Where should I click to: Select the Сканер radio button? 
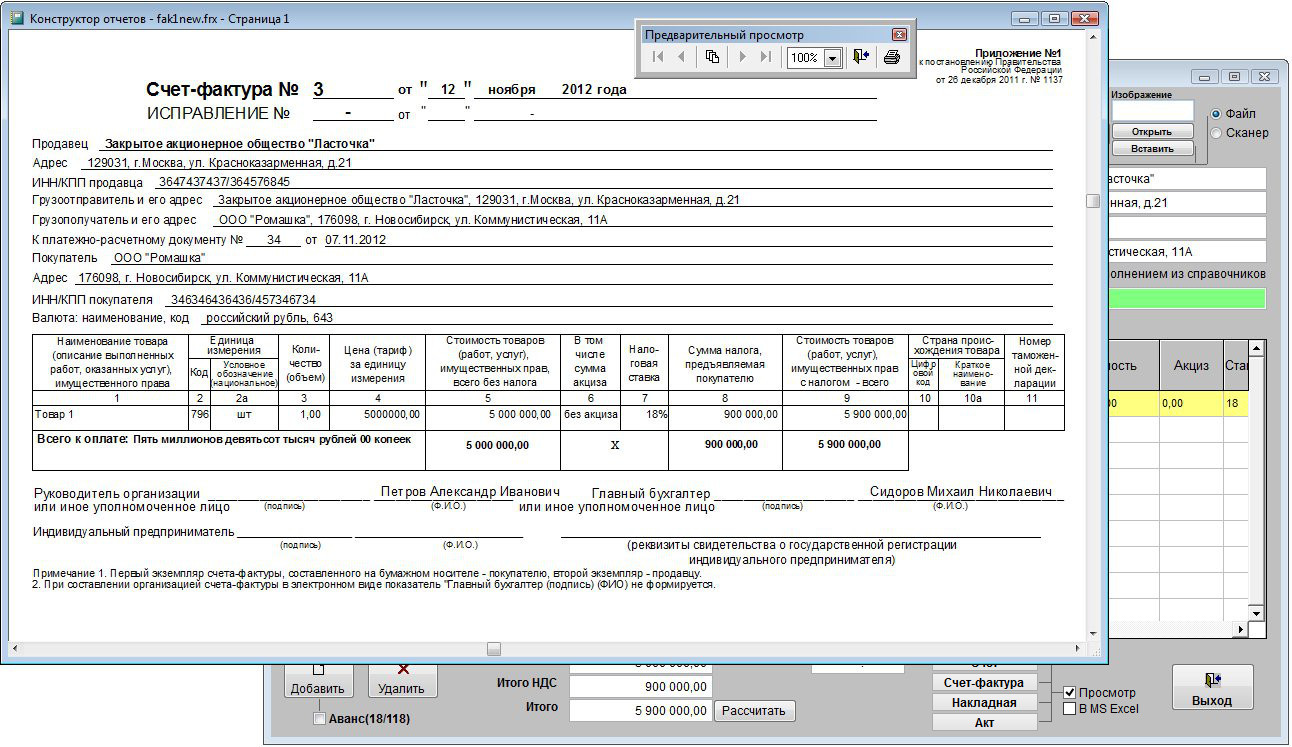click(1216, 133)
